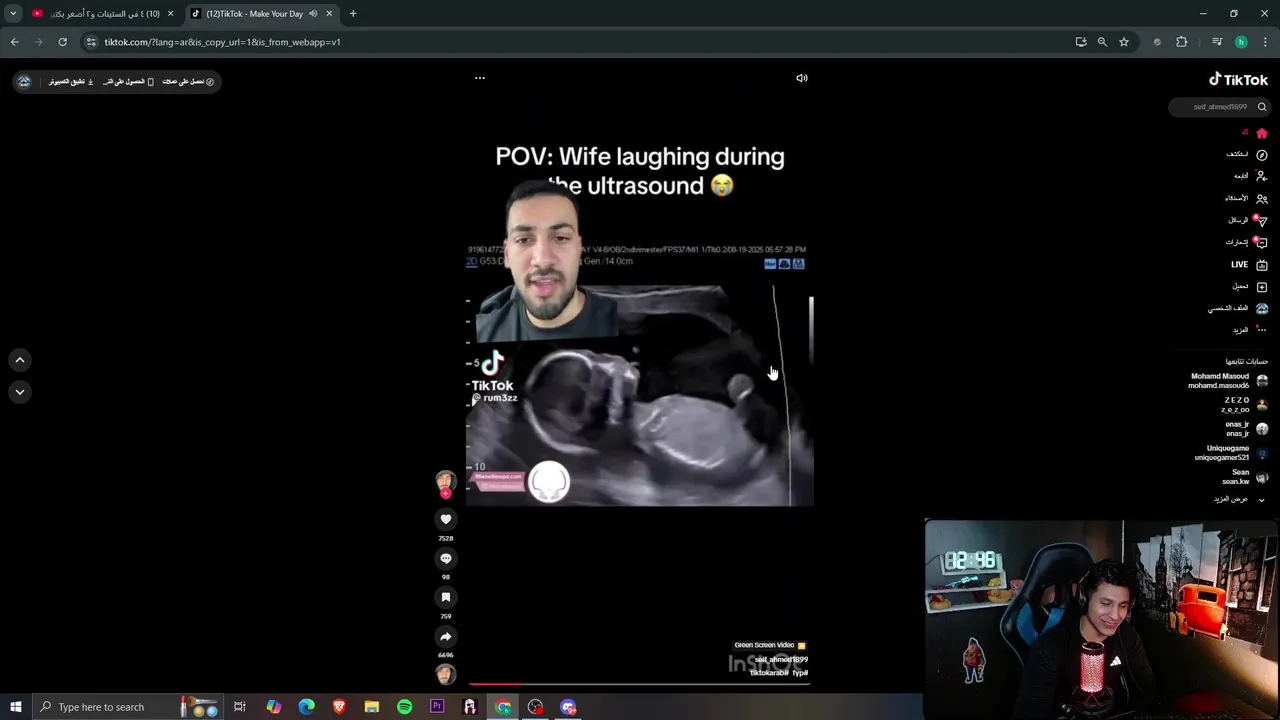Save the video with the bookmark icon
The image size is (1280, 720).
pos(446,597)
